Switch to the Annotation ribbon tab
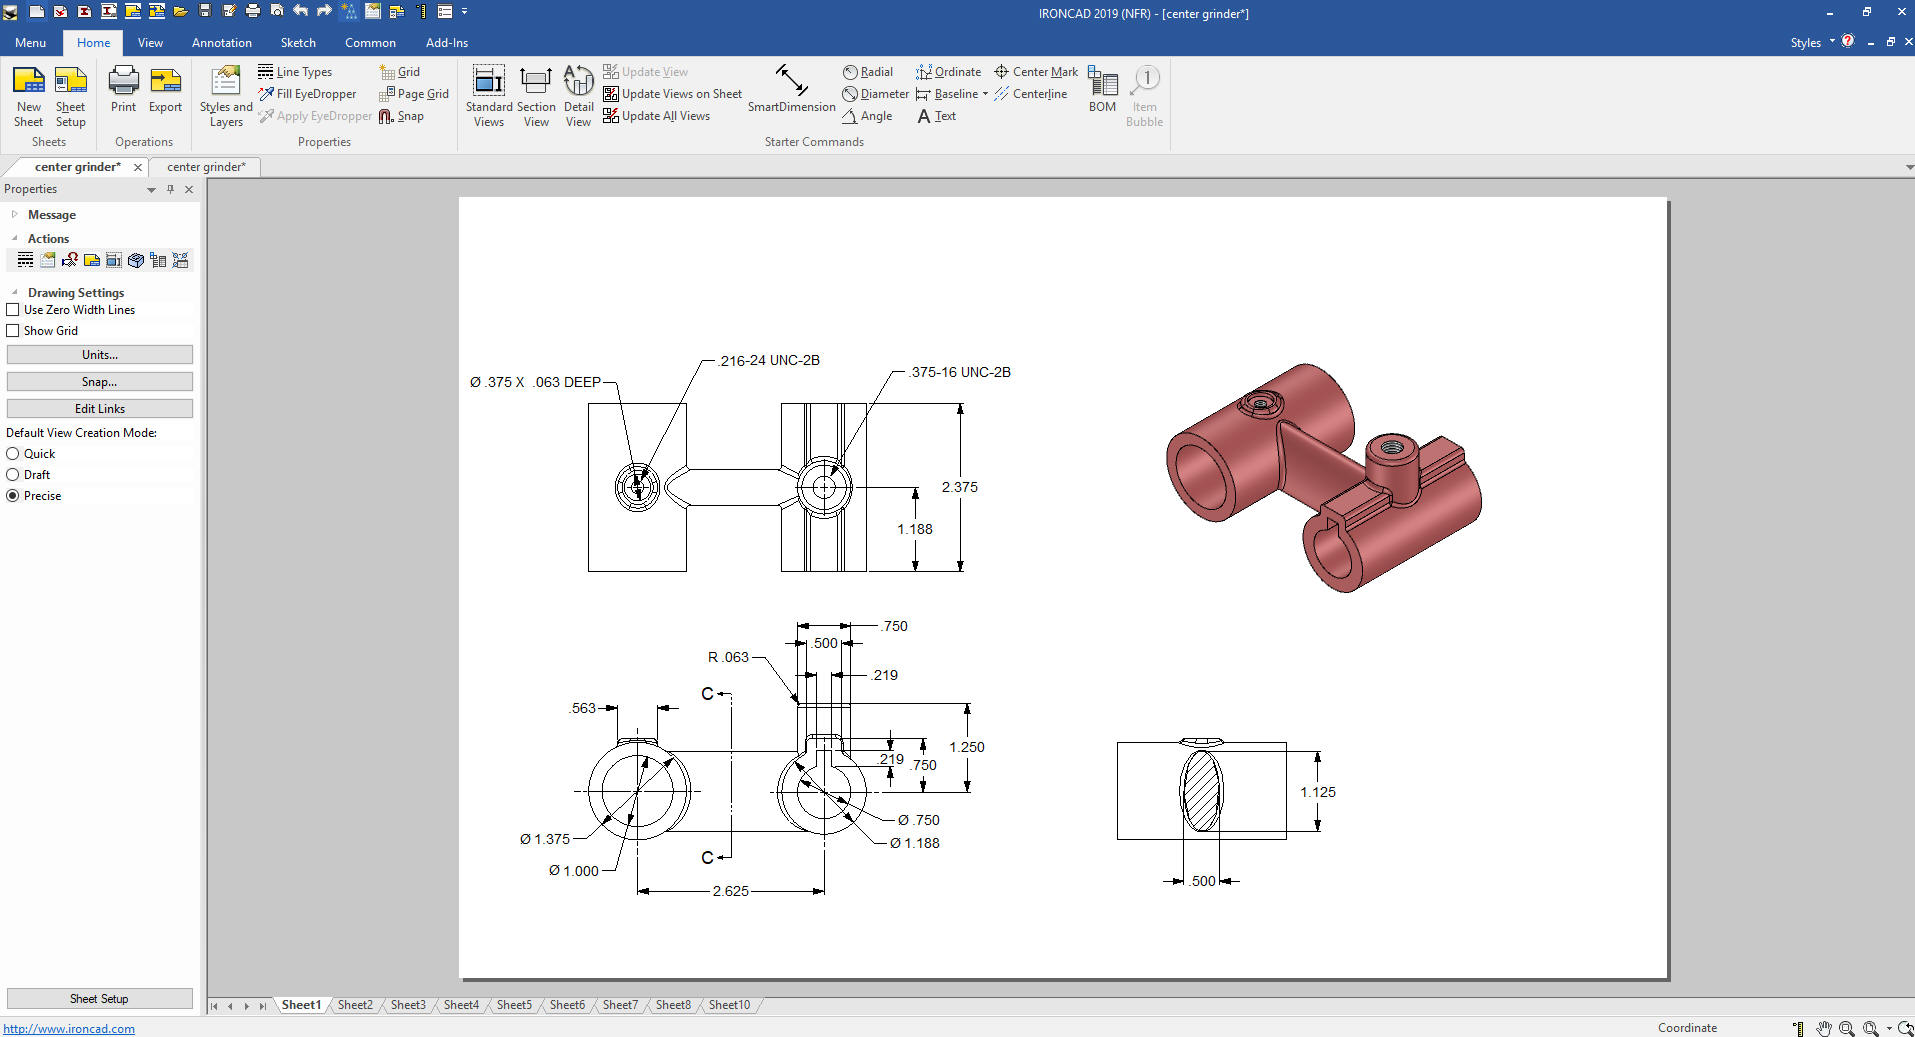Image resolution: width=1915 pixels, height=1037 pixels. [x=221, y=43]
